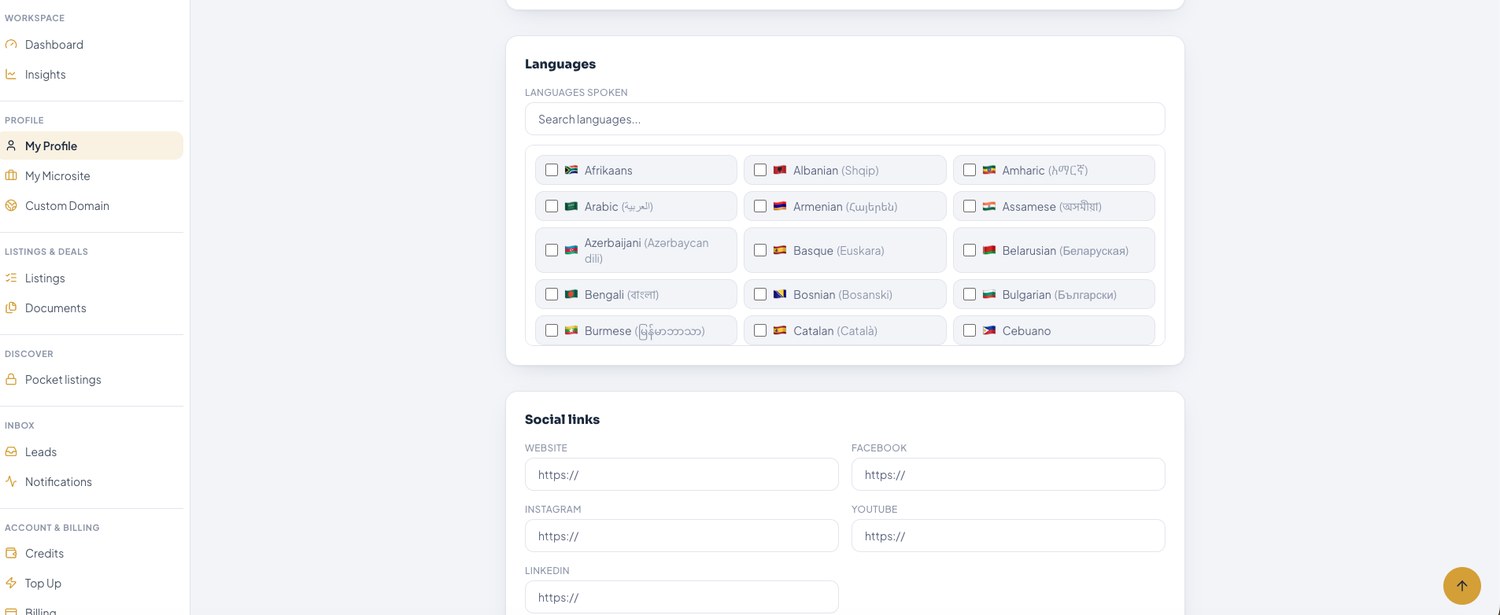Enable the Basque (Euskara) checkbox

pos(760,250)
